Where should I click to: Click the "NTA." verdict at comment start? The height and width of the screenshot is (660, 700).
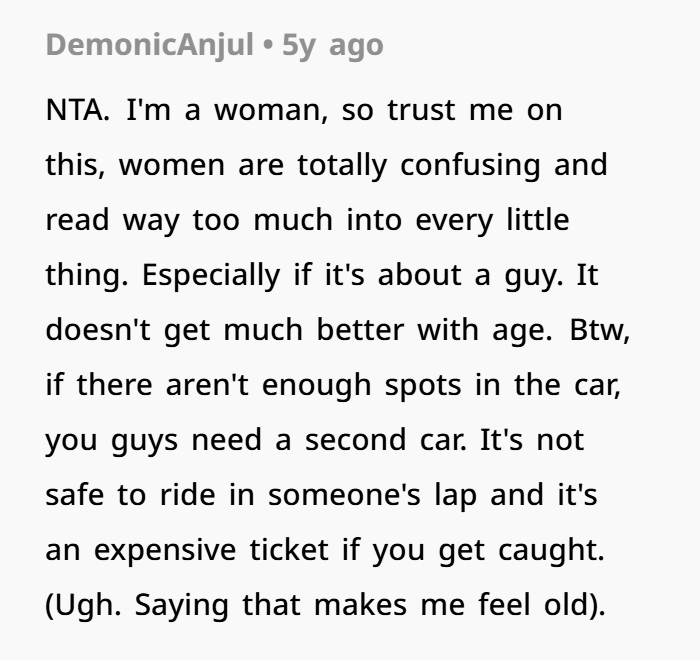click(x=78, y=110)
